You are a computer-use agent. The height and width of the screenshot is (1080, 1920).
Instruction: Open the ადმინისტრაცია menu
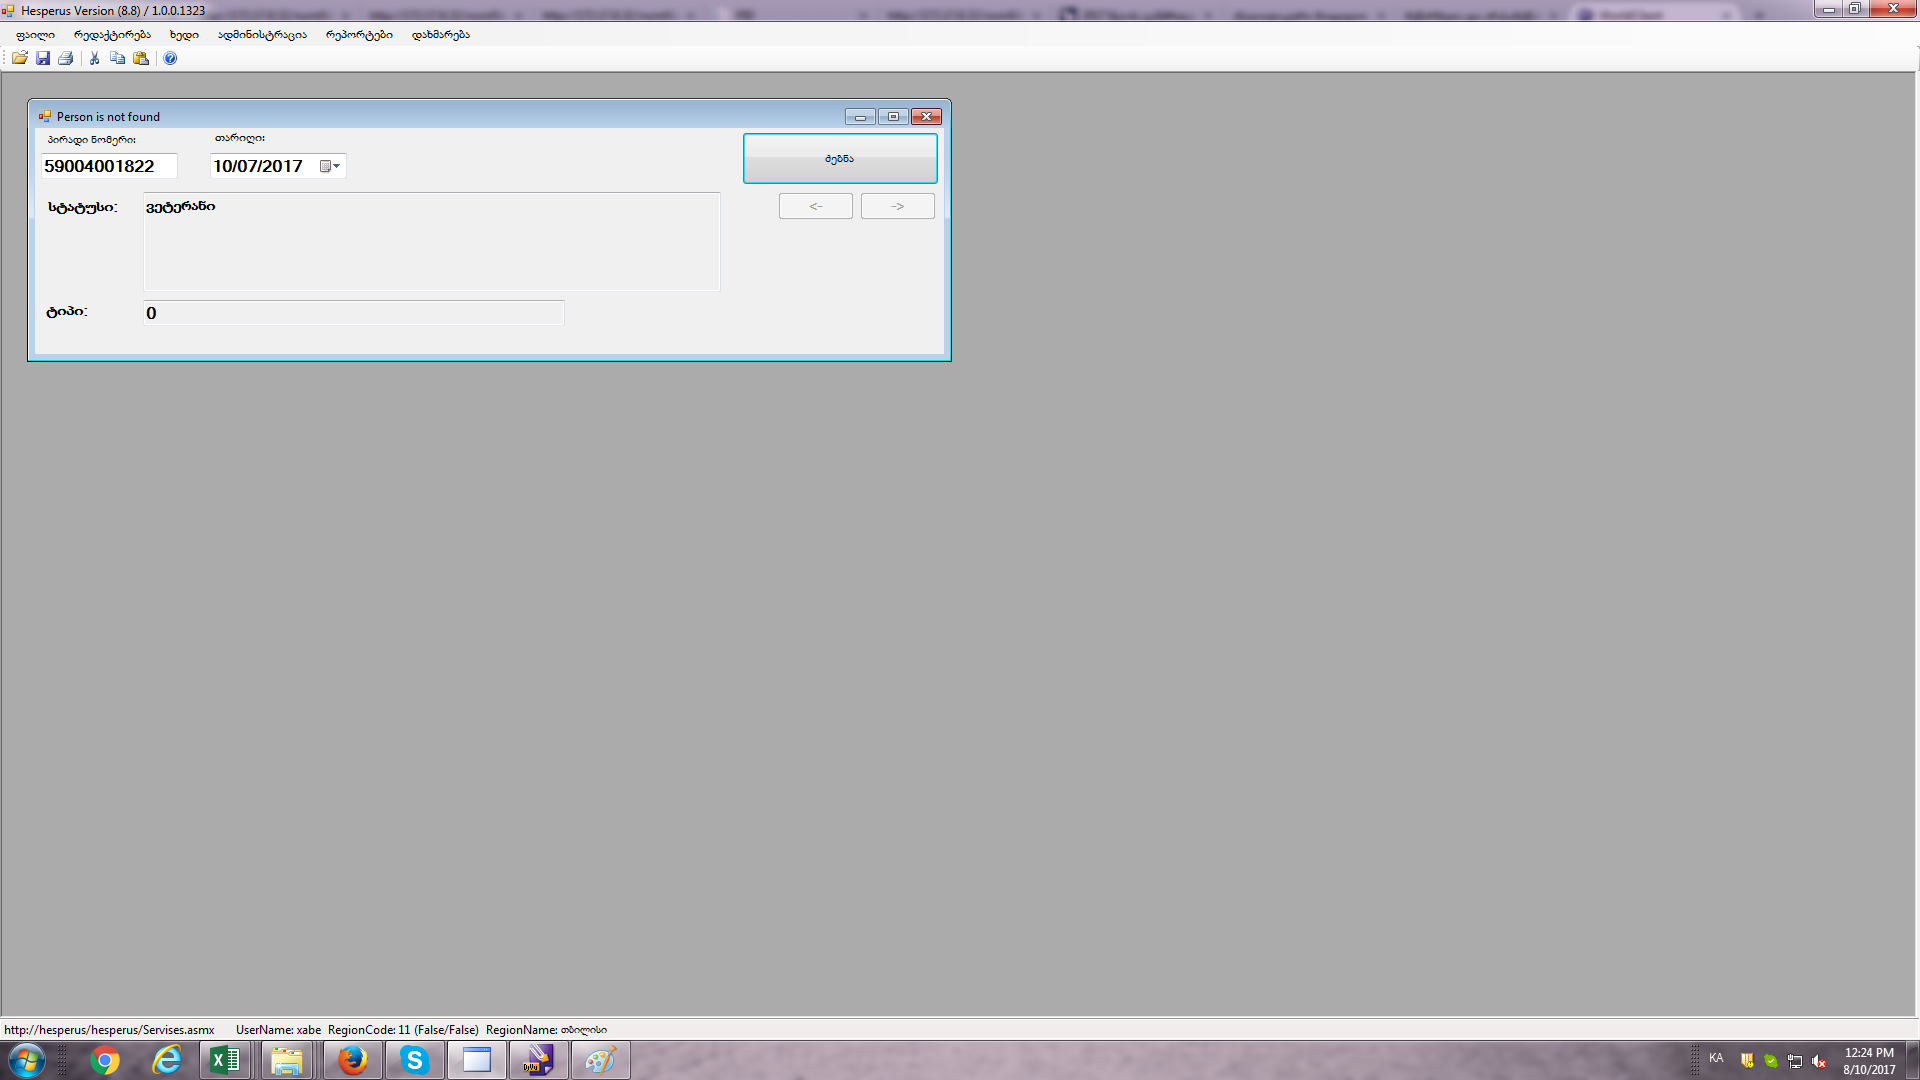click(x=262, y=35)
